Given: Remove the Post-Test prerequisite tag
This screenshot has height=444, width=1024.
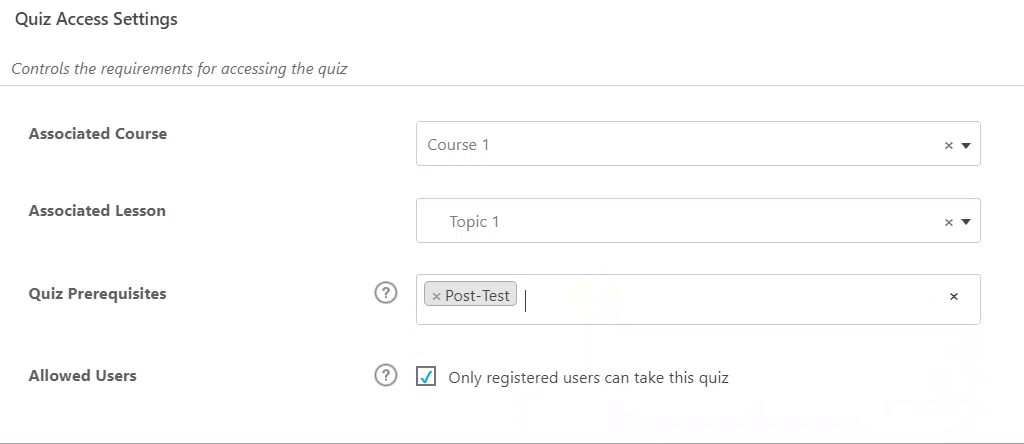Looking at the screenshot, I should (x=436, y=296).
